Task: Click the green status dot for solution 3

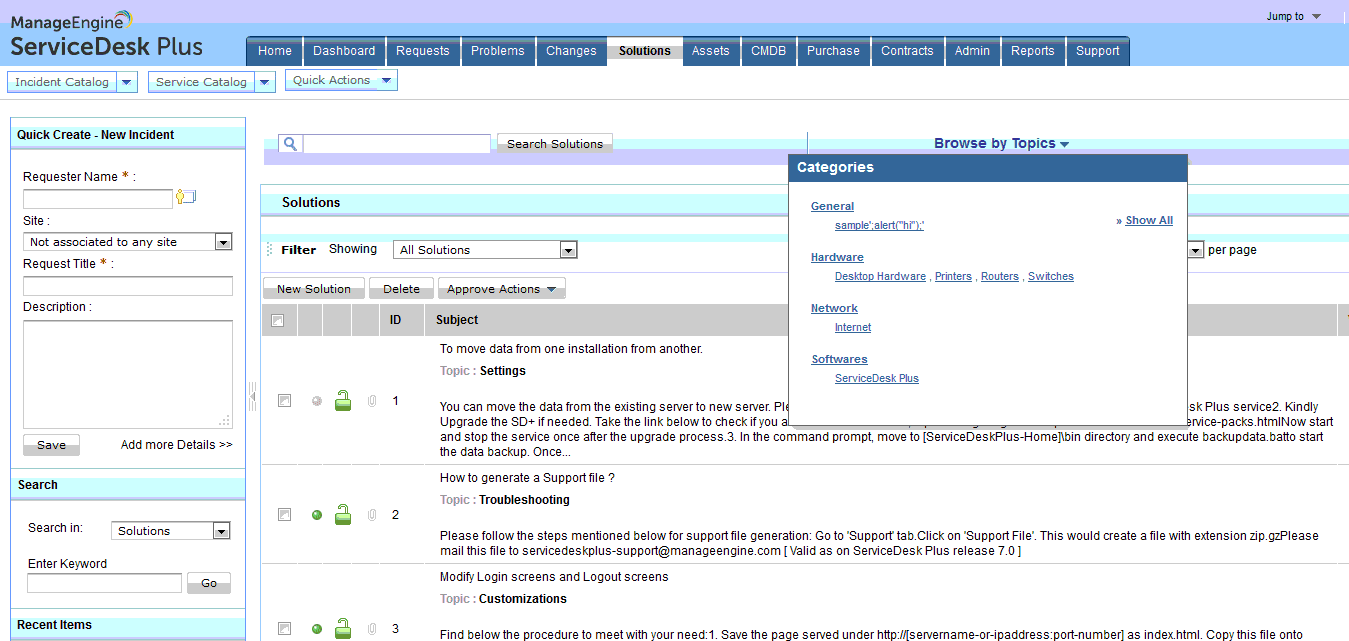Action: 317,629
